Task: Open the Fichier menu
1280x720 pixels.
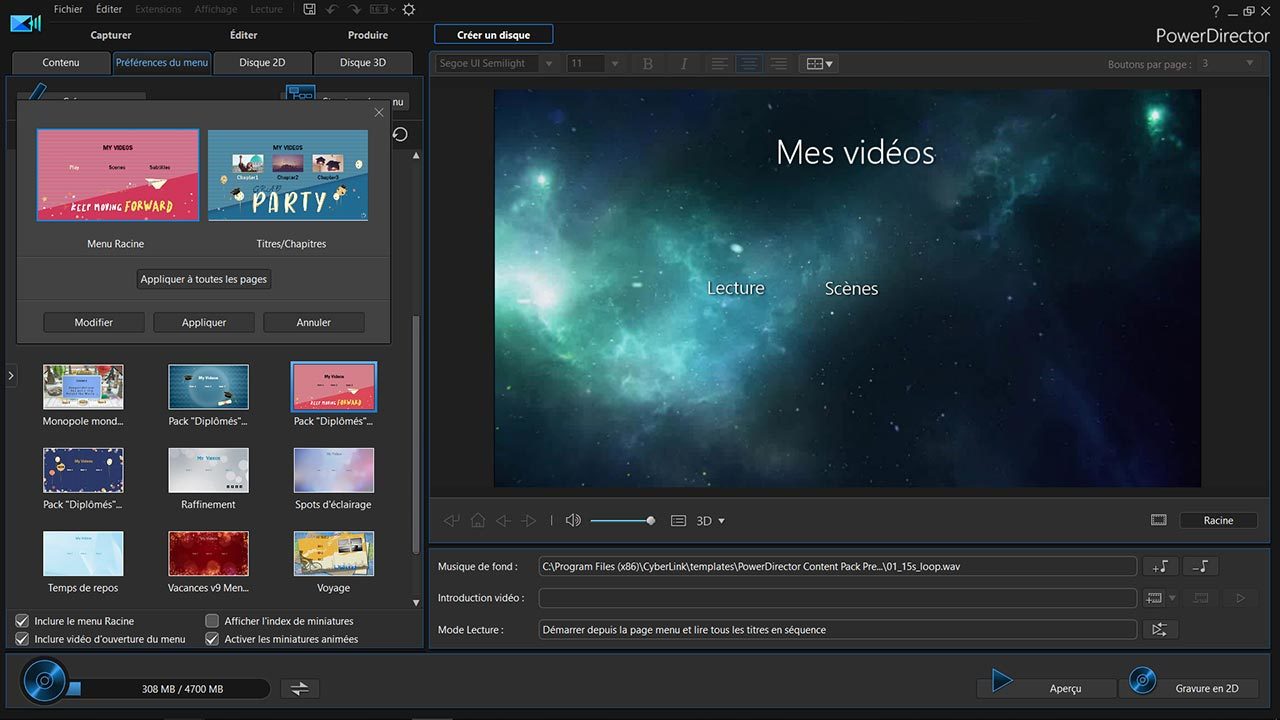Action: [68, 9]
